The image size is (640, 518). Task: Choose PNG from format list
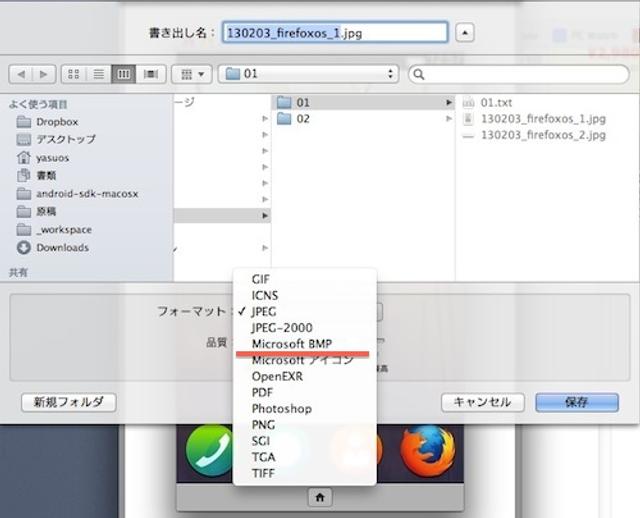264,425
